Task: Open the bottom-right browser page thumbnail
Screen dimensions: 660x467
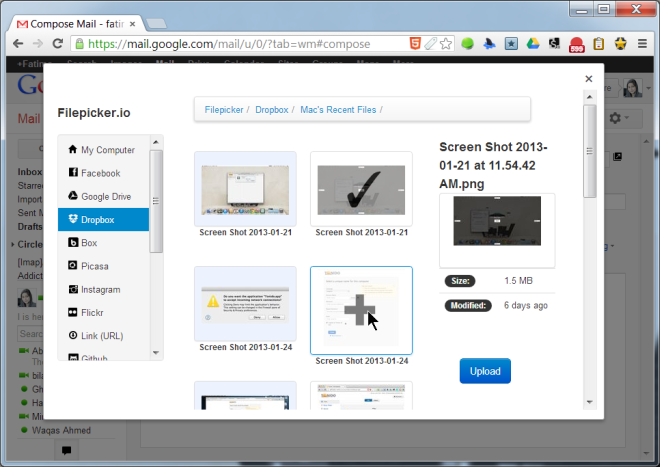Action: [x=361, y=396]
